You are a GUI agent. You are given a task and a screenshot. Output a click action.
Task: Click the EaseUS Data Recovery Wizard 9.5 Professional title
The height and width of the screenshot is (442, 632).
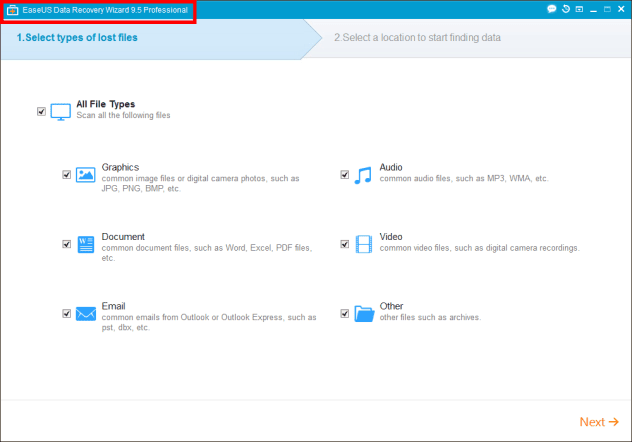tap(105, 10)
